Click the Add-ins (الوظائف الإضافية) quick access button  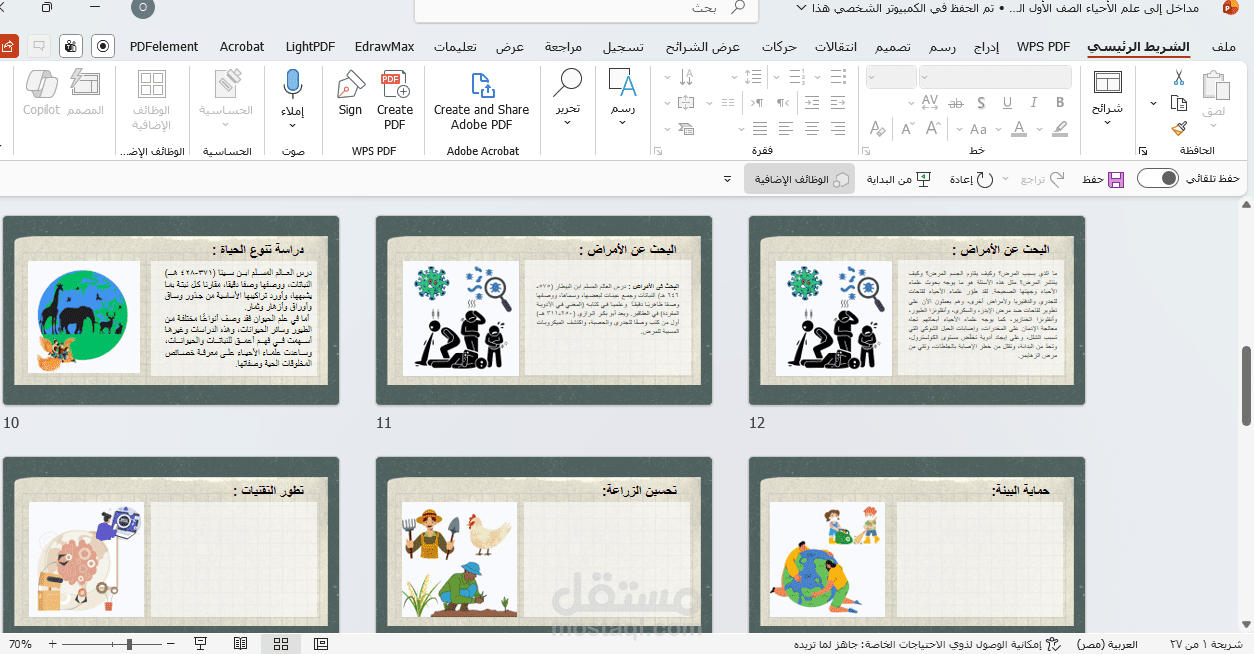click(800, 179)
